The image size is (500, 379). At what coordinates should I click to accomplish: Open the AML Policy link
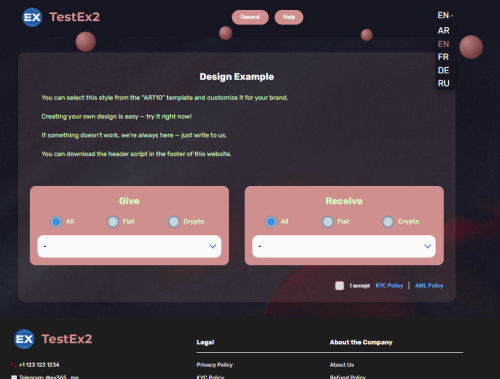[429, 286]
